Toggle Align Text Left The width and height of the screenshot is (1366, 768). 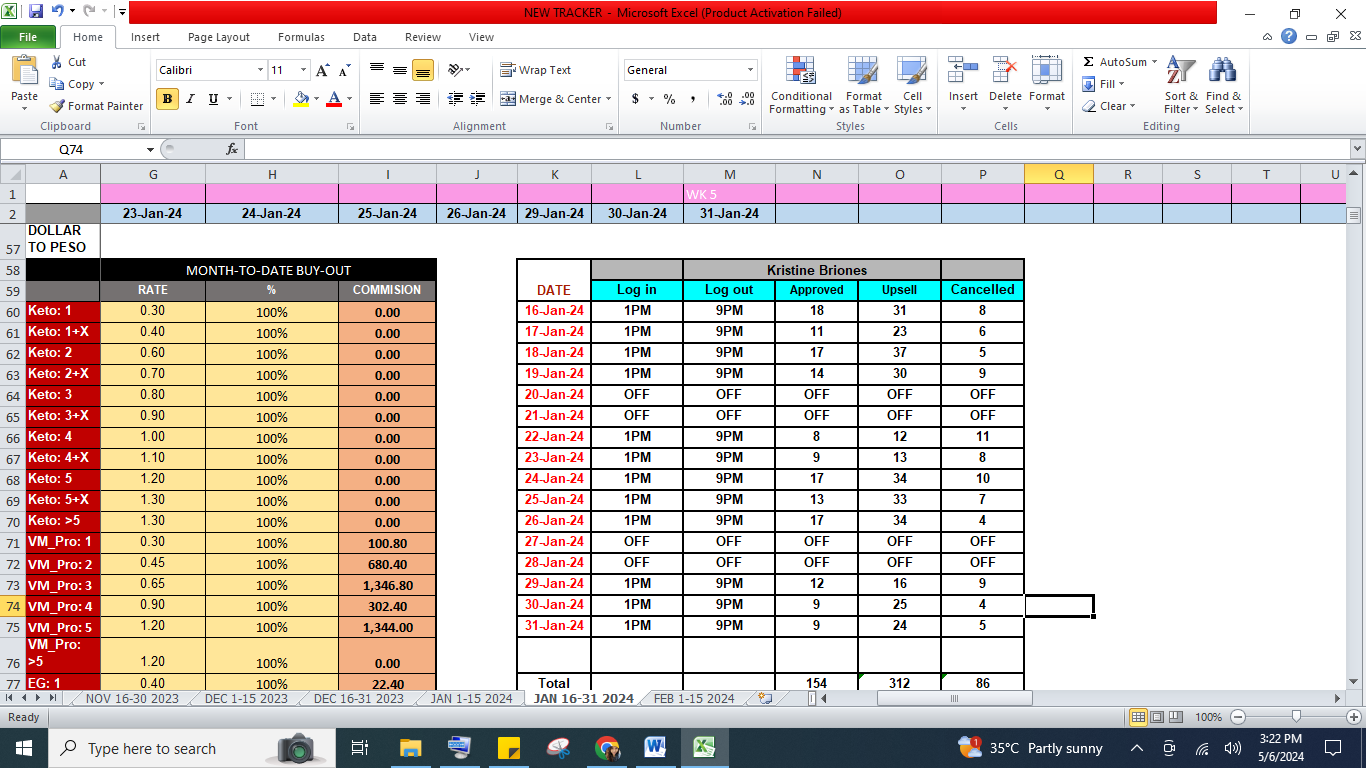(x=377, y=99)
